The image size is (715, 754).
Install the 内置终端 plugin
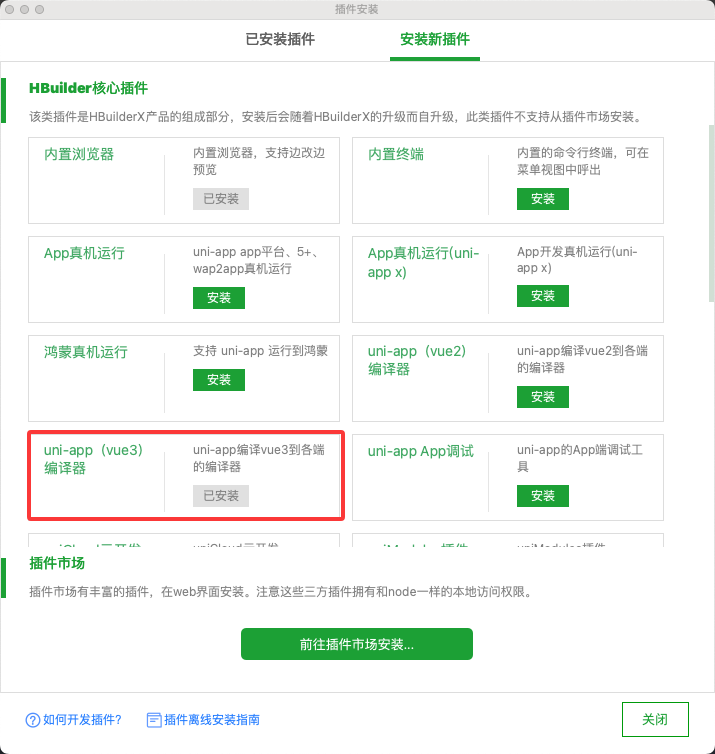coord(543,199)
